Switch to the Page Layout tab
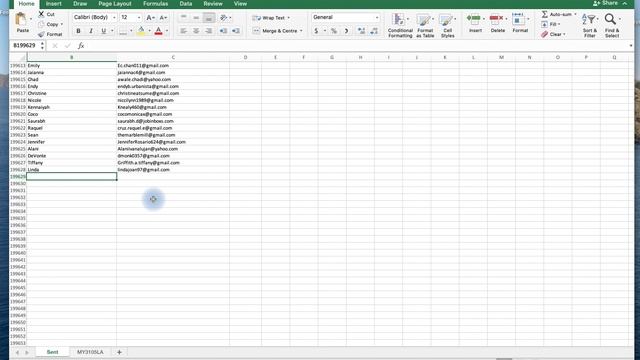640x360 pixels. pyautogui.click(x=115, y=4)
